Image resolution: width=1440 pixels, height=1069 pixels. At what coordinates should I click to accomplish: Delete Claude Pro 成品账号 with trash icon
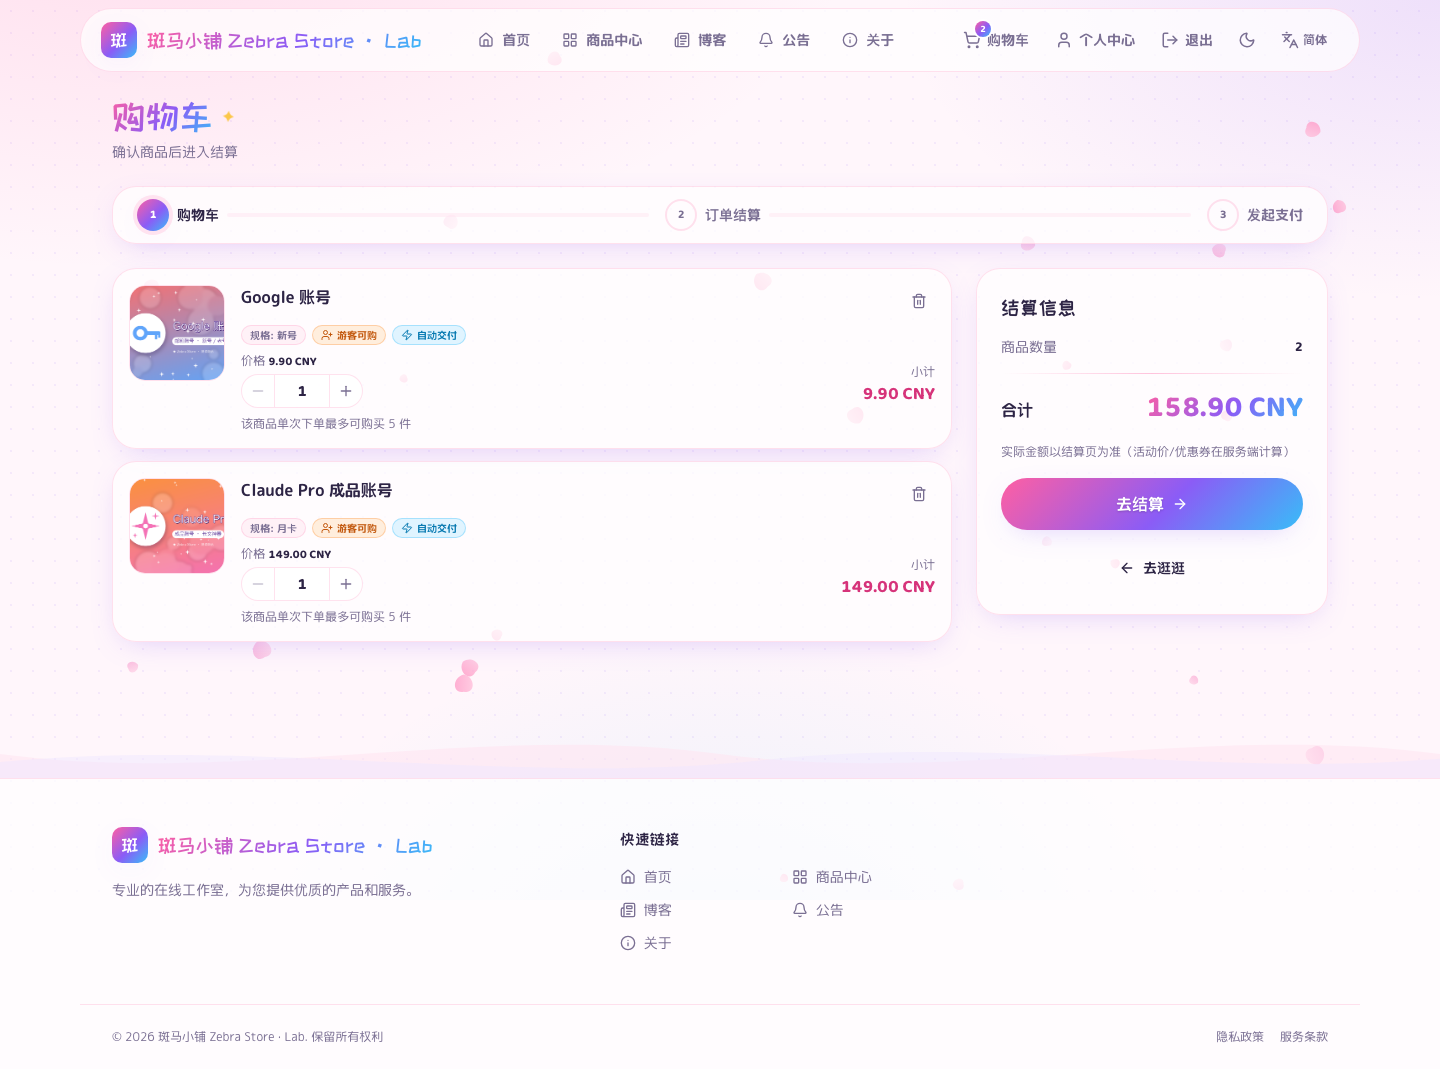click(x=919, y=494)
